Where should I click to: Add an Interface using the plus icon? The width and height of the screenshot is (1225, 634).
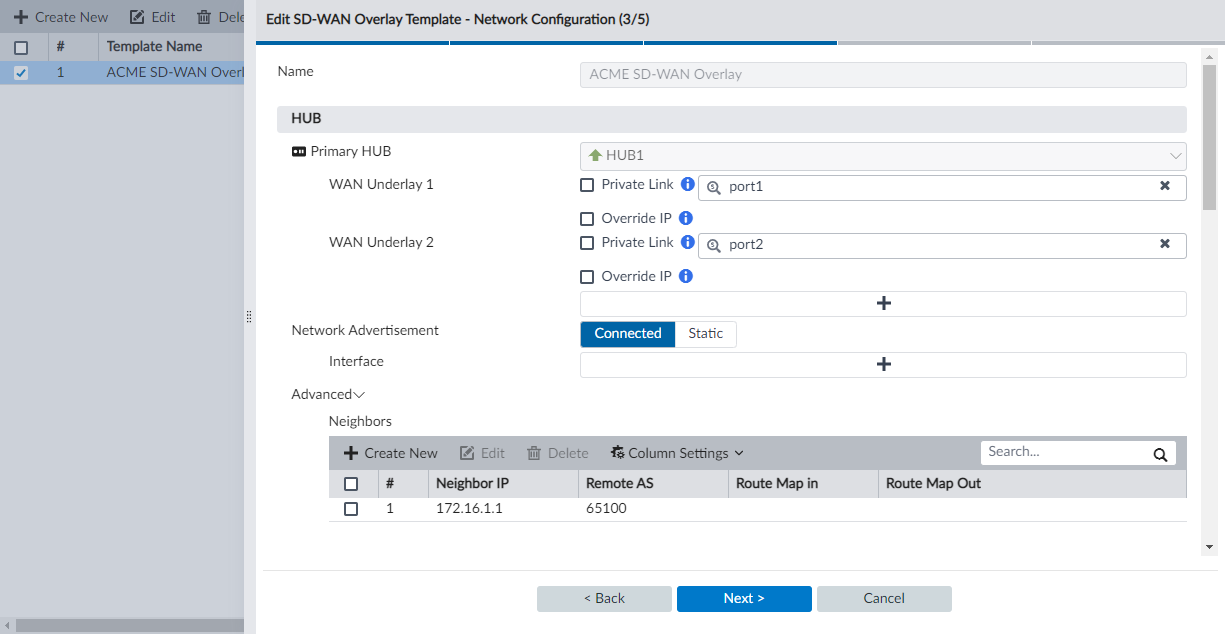click(883, 364)
